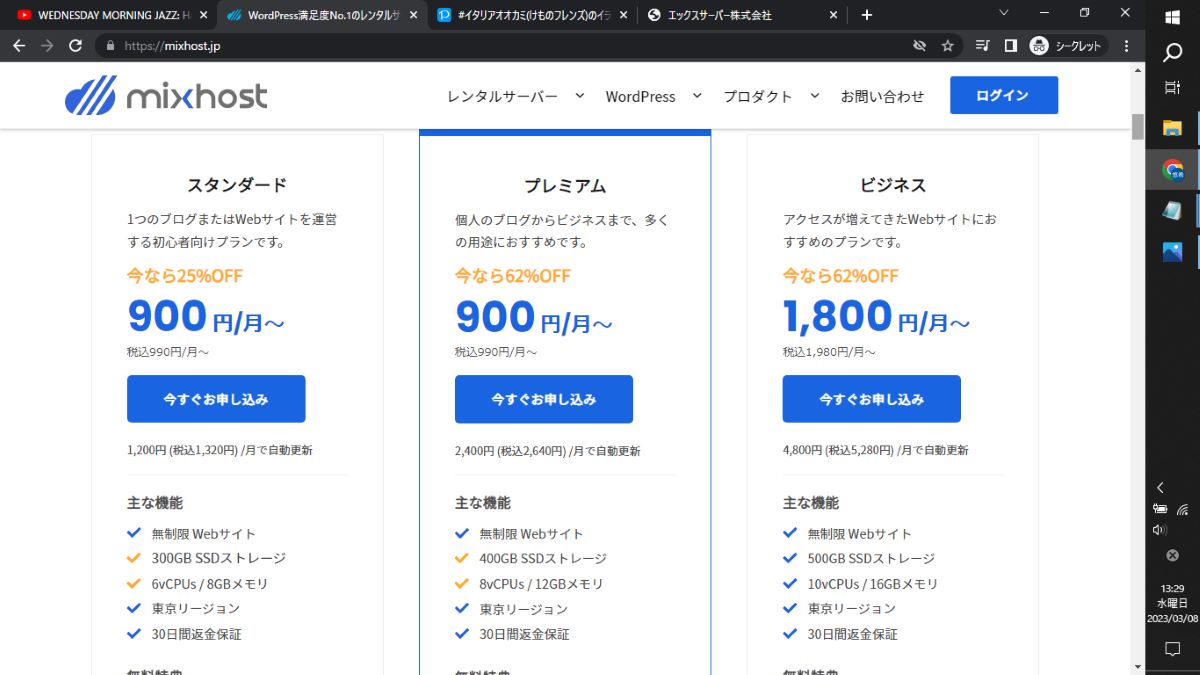Toggle the Chrome side panel icon
Viewport: 1200px width, 675px height.
(x=1010, y=46)
